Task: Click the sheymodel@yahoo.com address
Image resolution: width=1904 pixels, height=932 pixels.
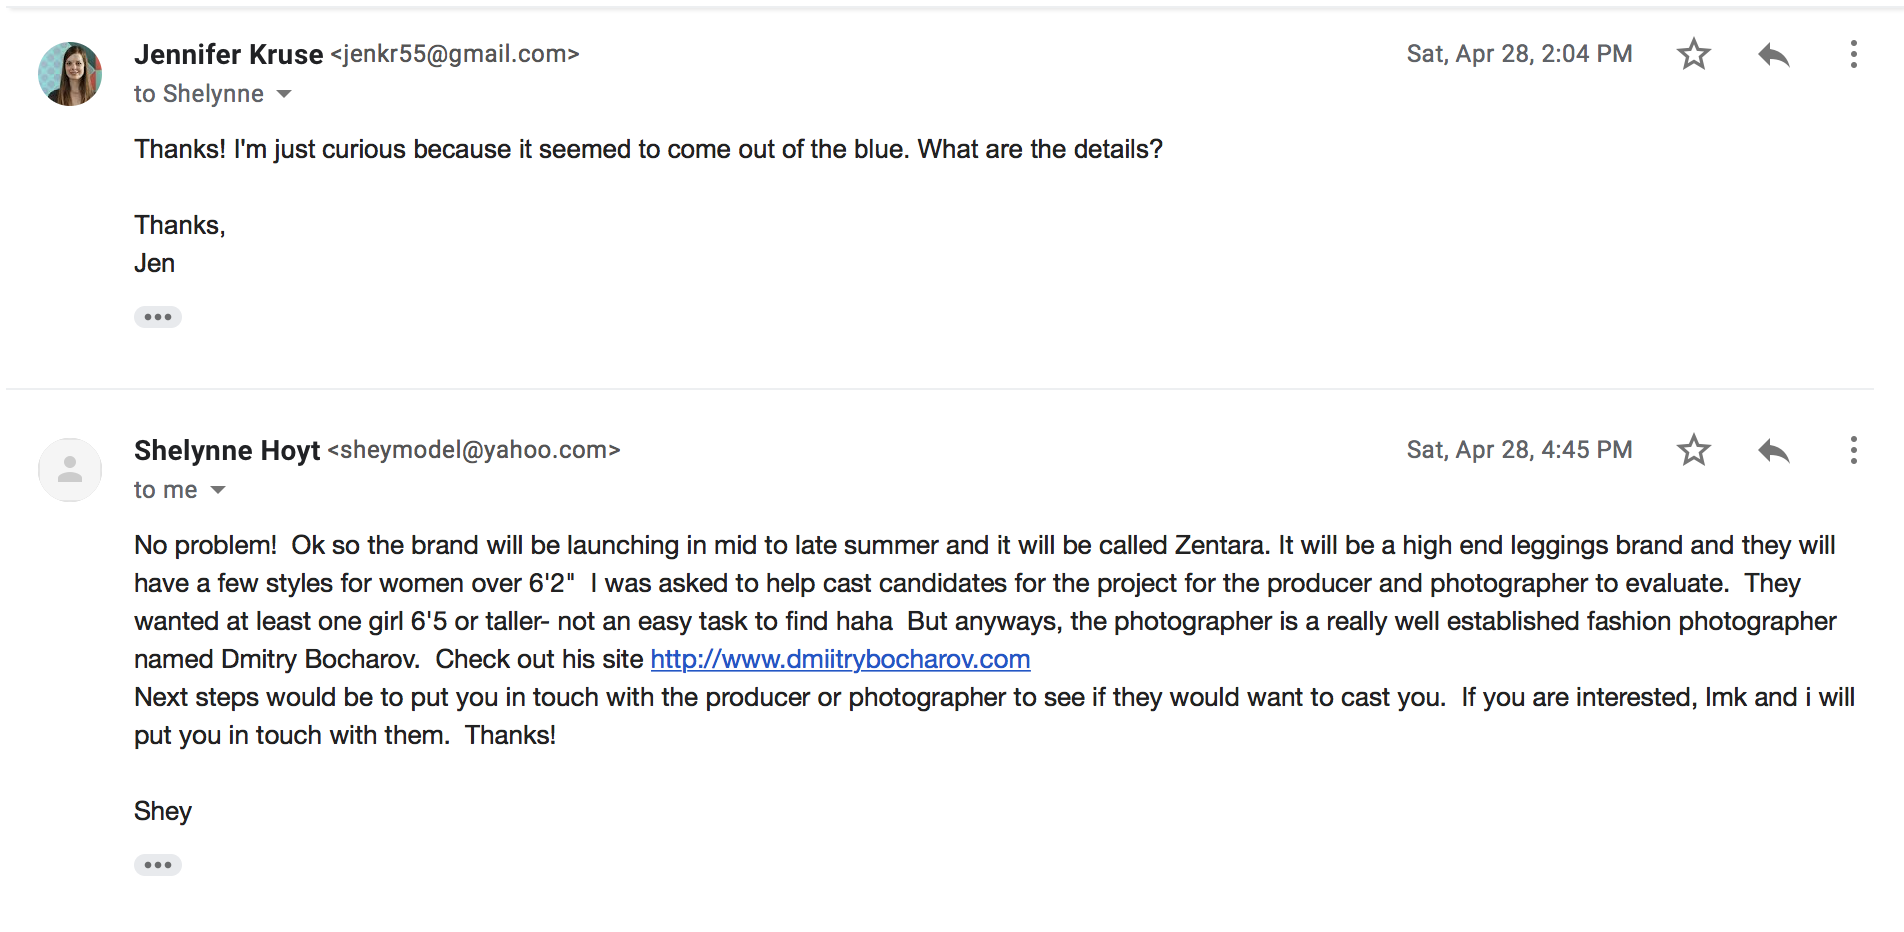Action: click(x=474, y=450)
